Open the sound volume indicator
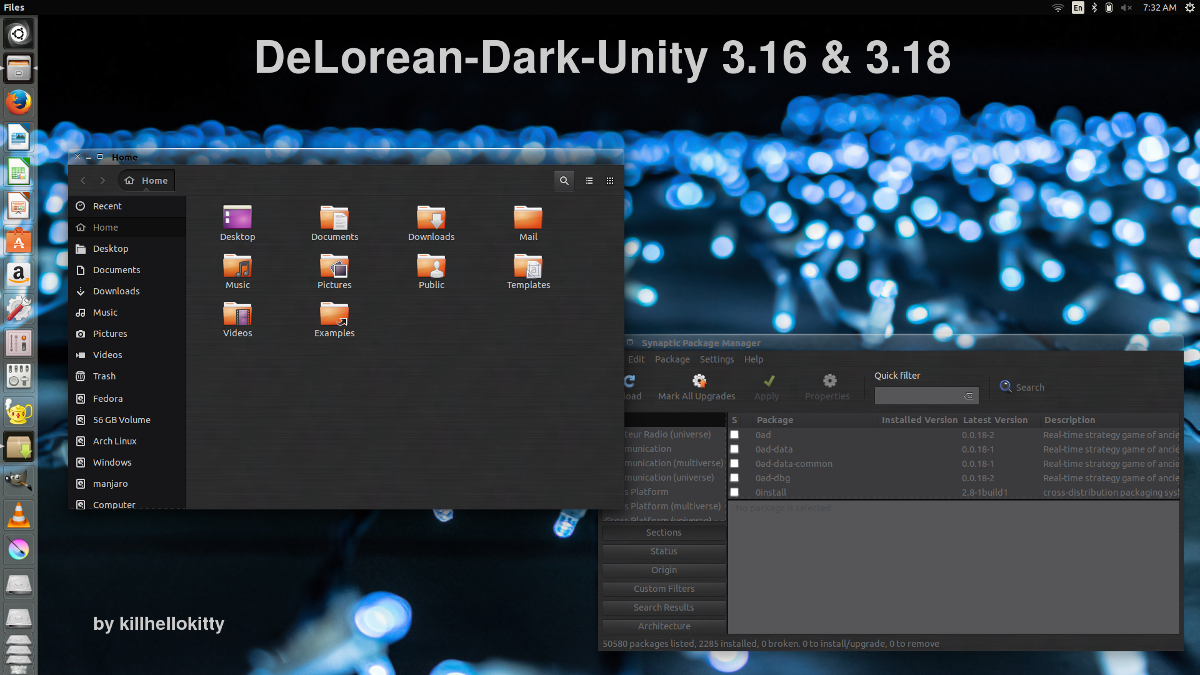The image size is (1200, 675). [1128, 7]
